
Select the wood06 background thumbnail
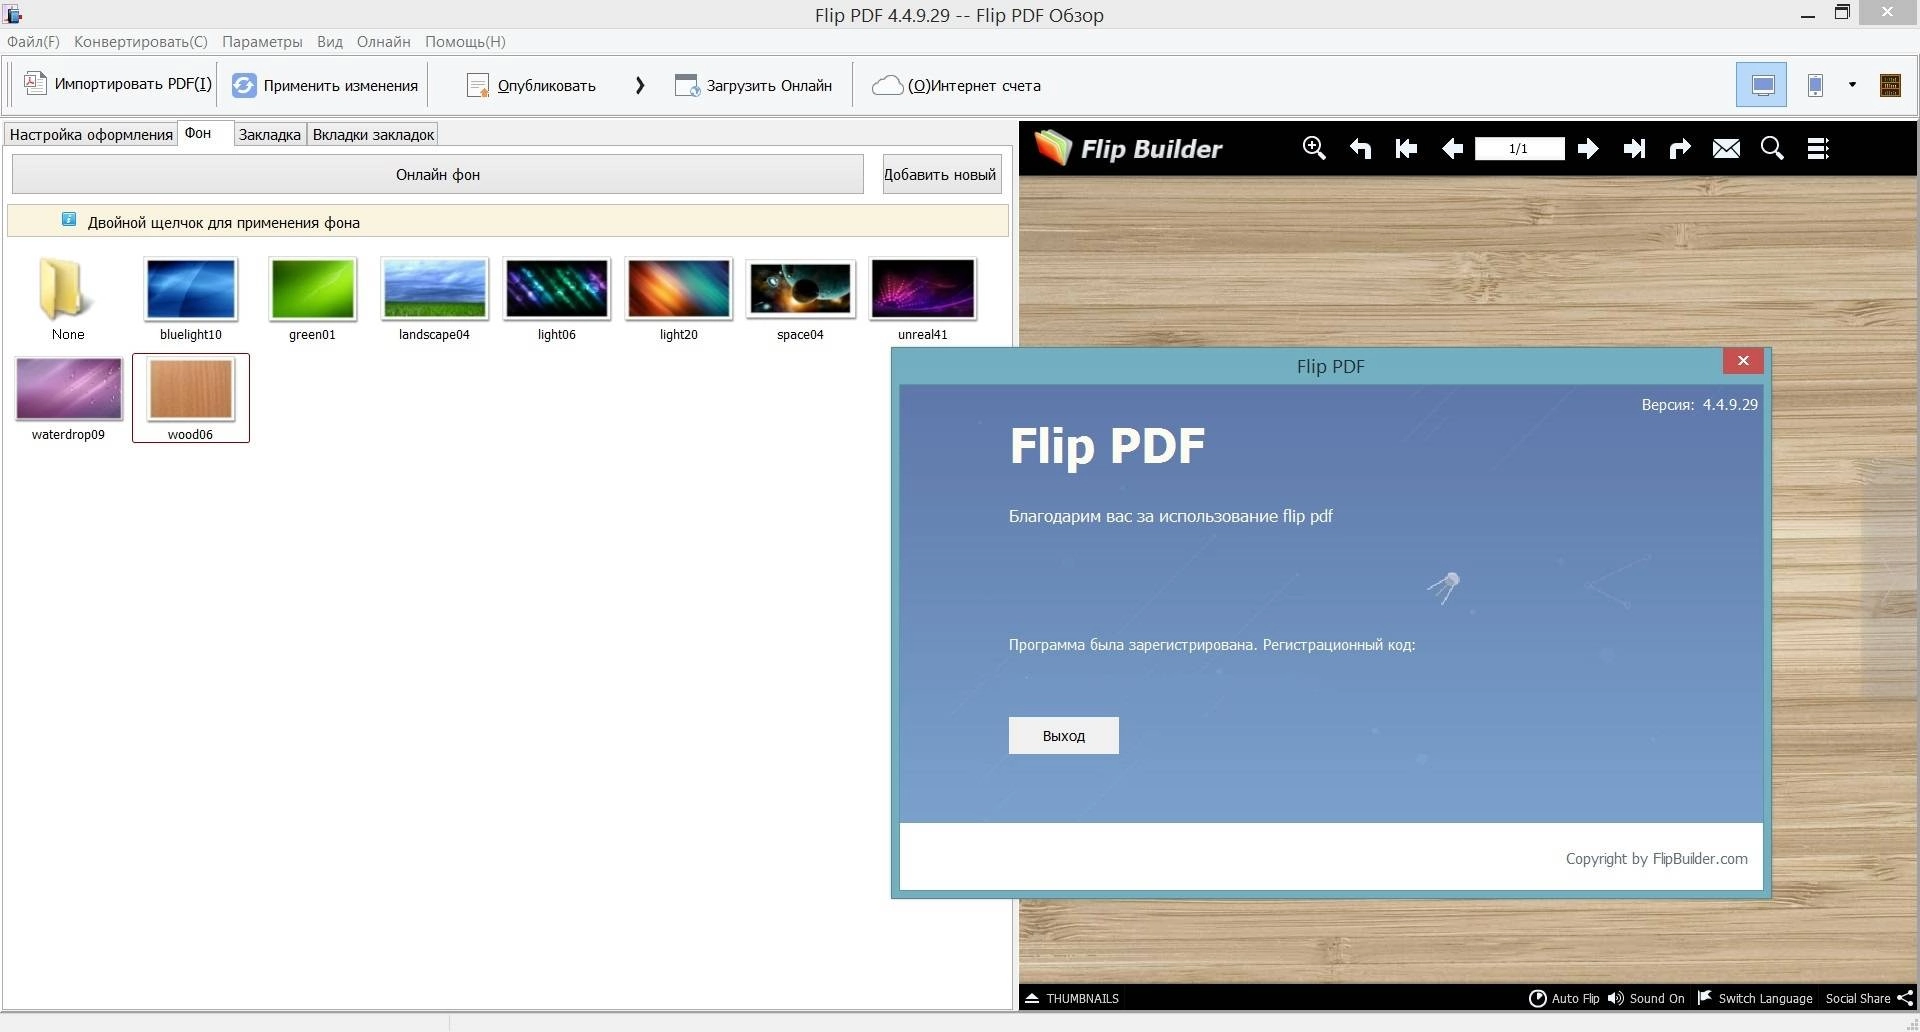[x=191, y=399]
